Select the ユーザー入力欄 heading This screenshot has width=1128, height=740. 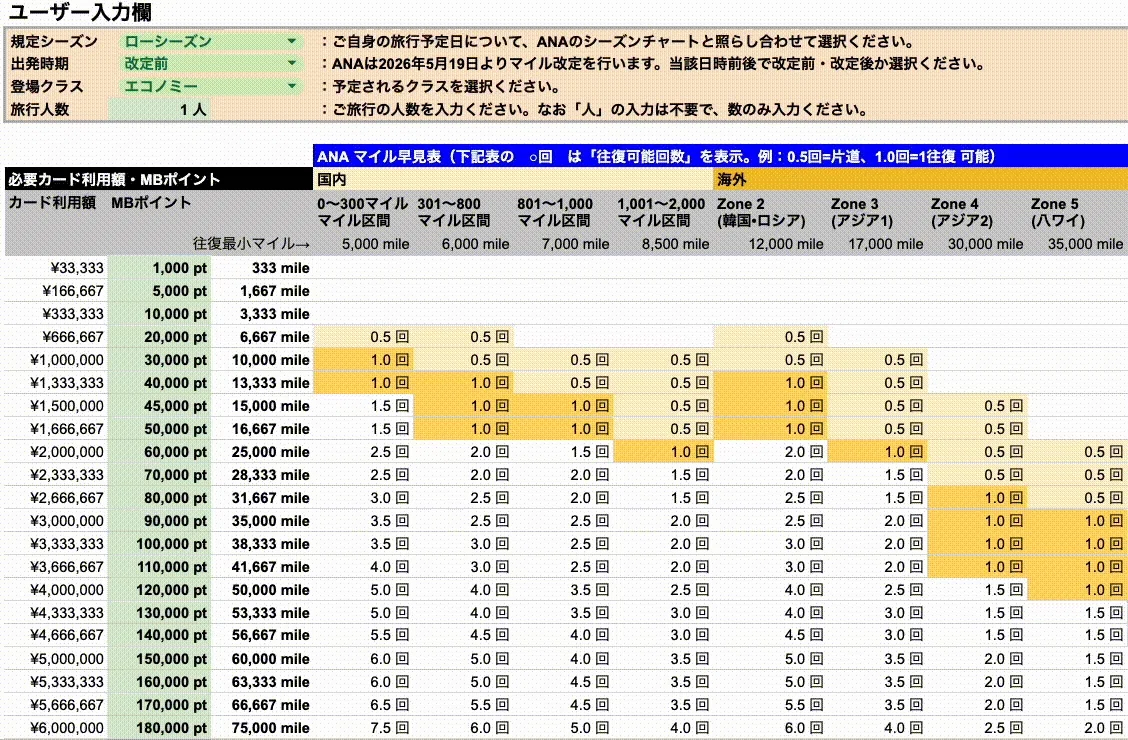pos(80,12)
